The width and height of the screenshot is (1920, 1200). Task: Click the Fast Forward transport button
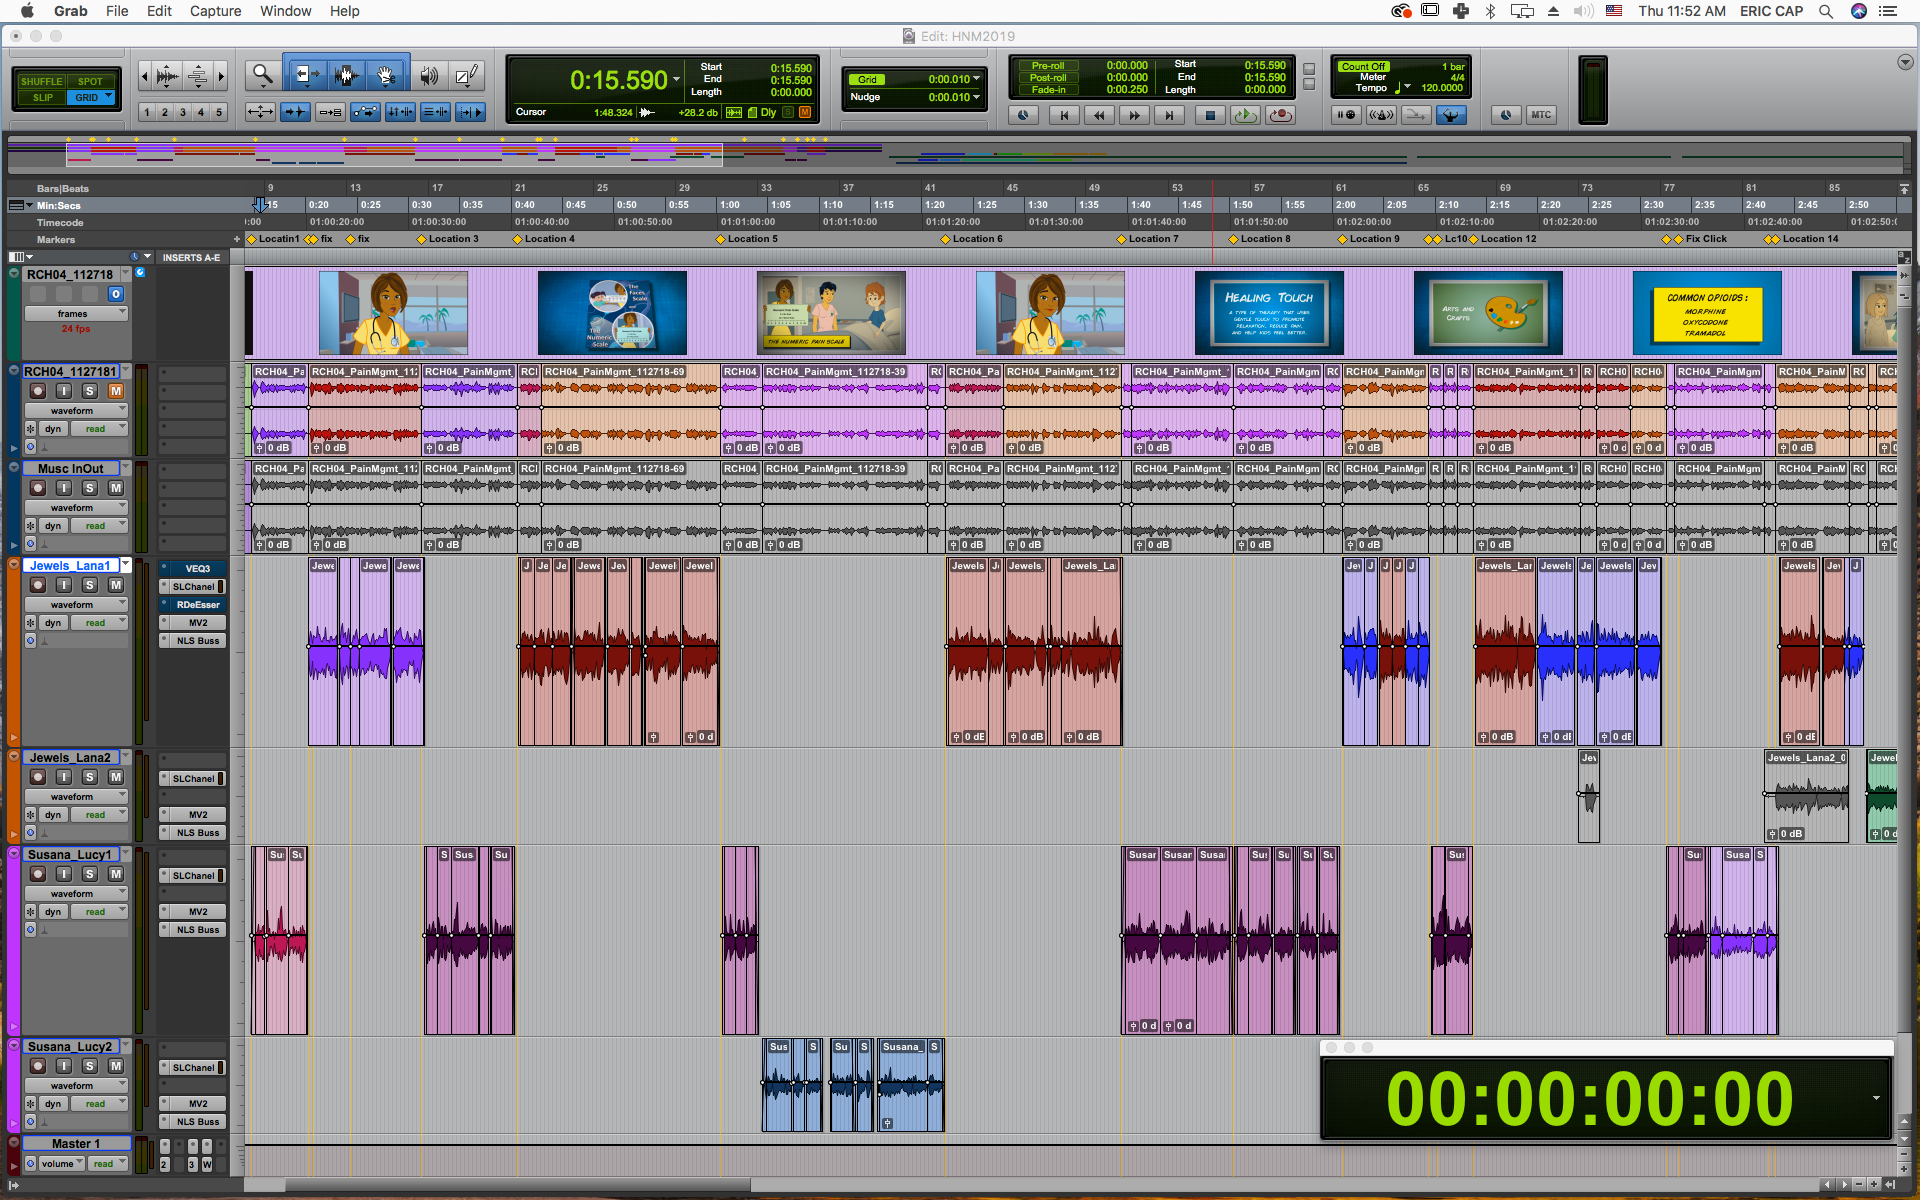pyautogui.click(x=1134, y=115)
